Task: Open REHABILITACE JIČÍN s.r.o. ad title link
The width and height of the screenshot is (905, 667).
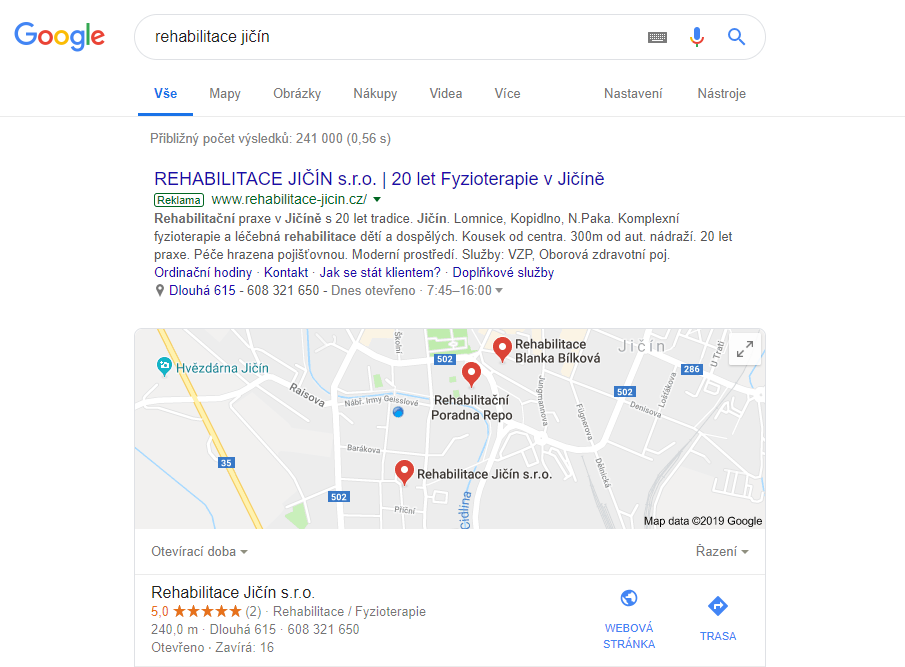Action: coord(379,179)
